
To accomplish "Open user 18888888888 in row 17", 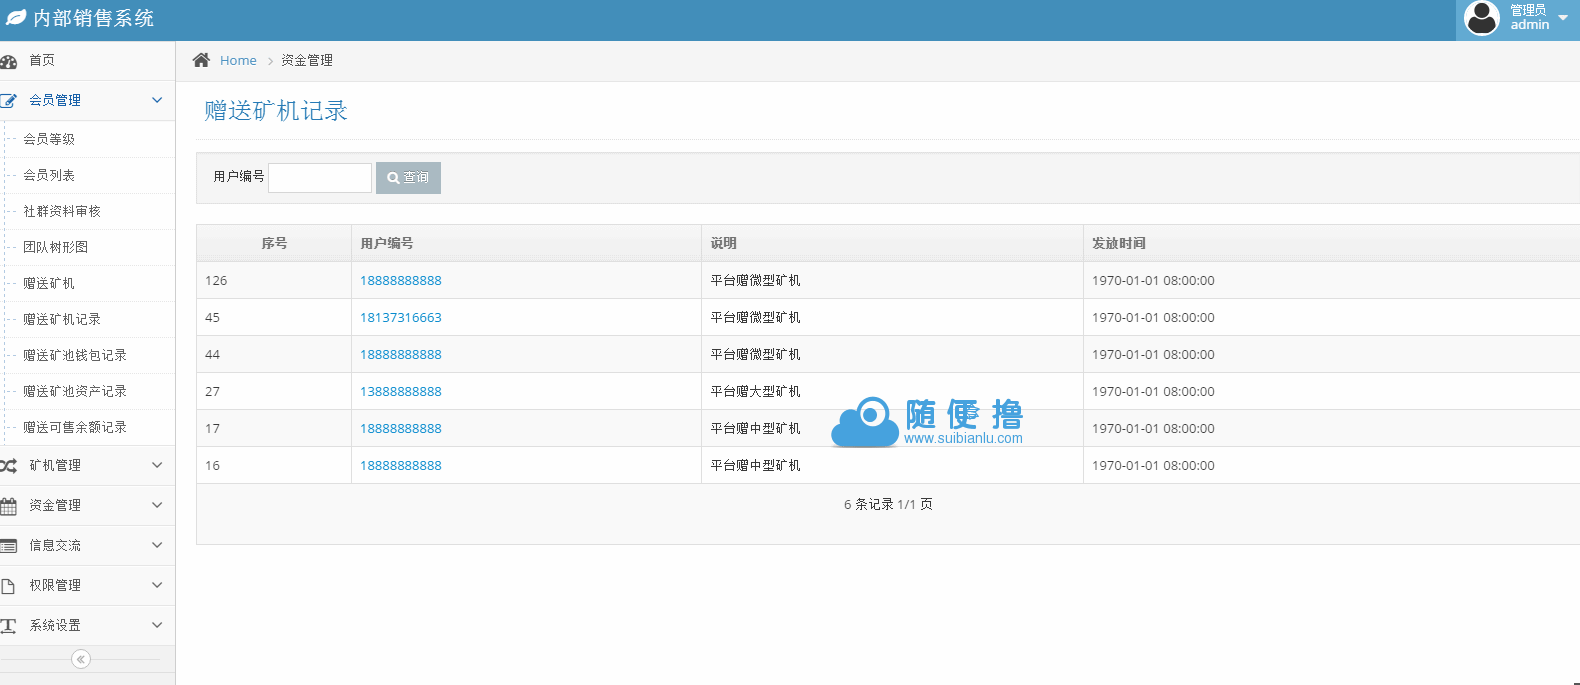I will tap(401, 429).
